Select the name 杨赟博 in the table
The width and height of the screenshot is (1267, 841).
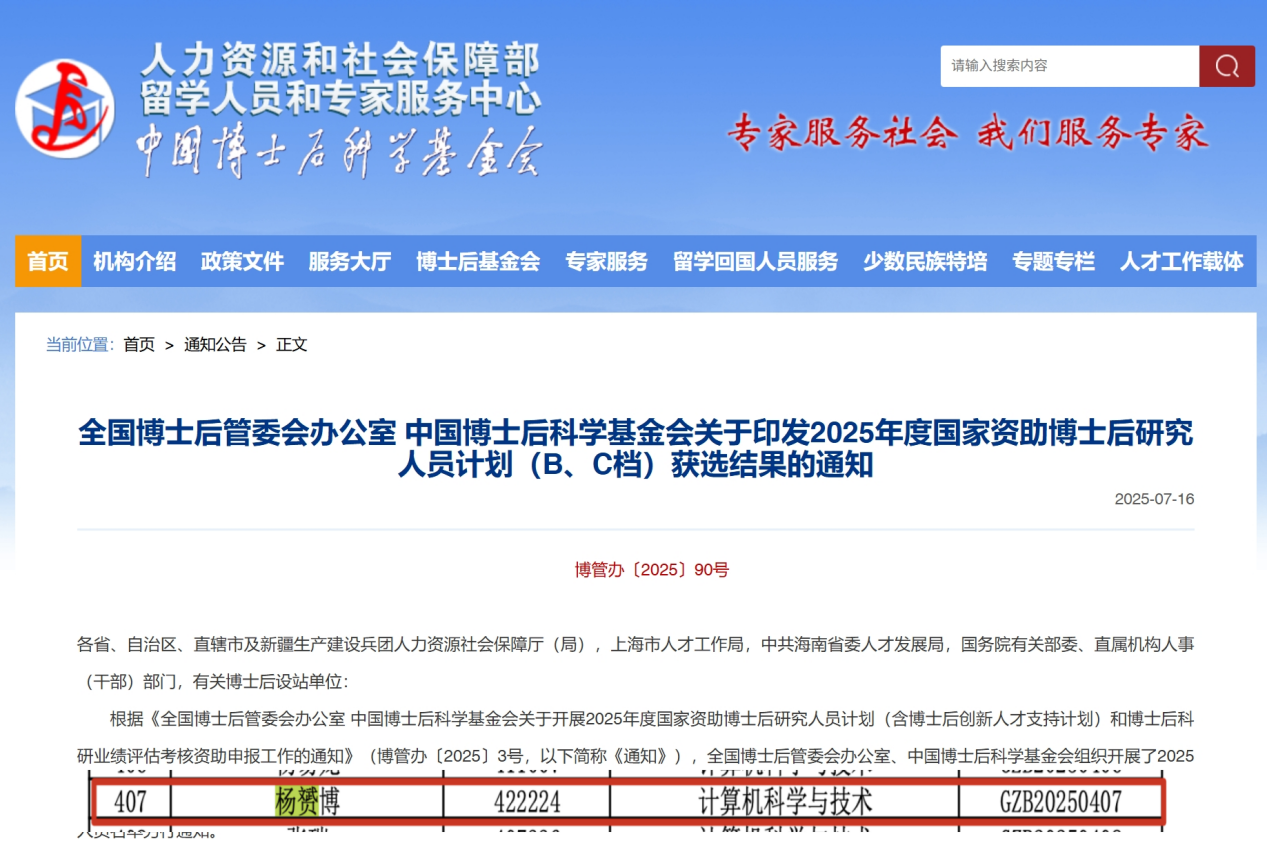pyautogui.click(x=307, y=802)
